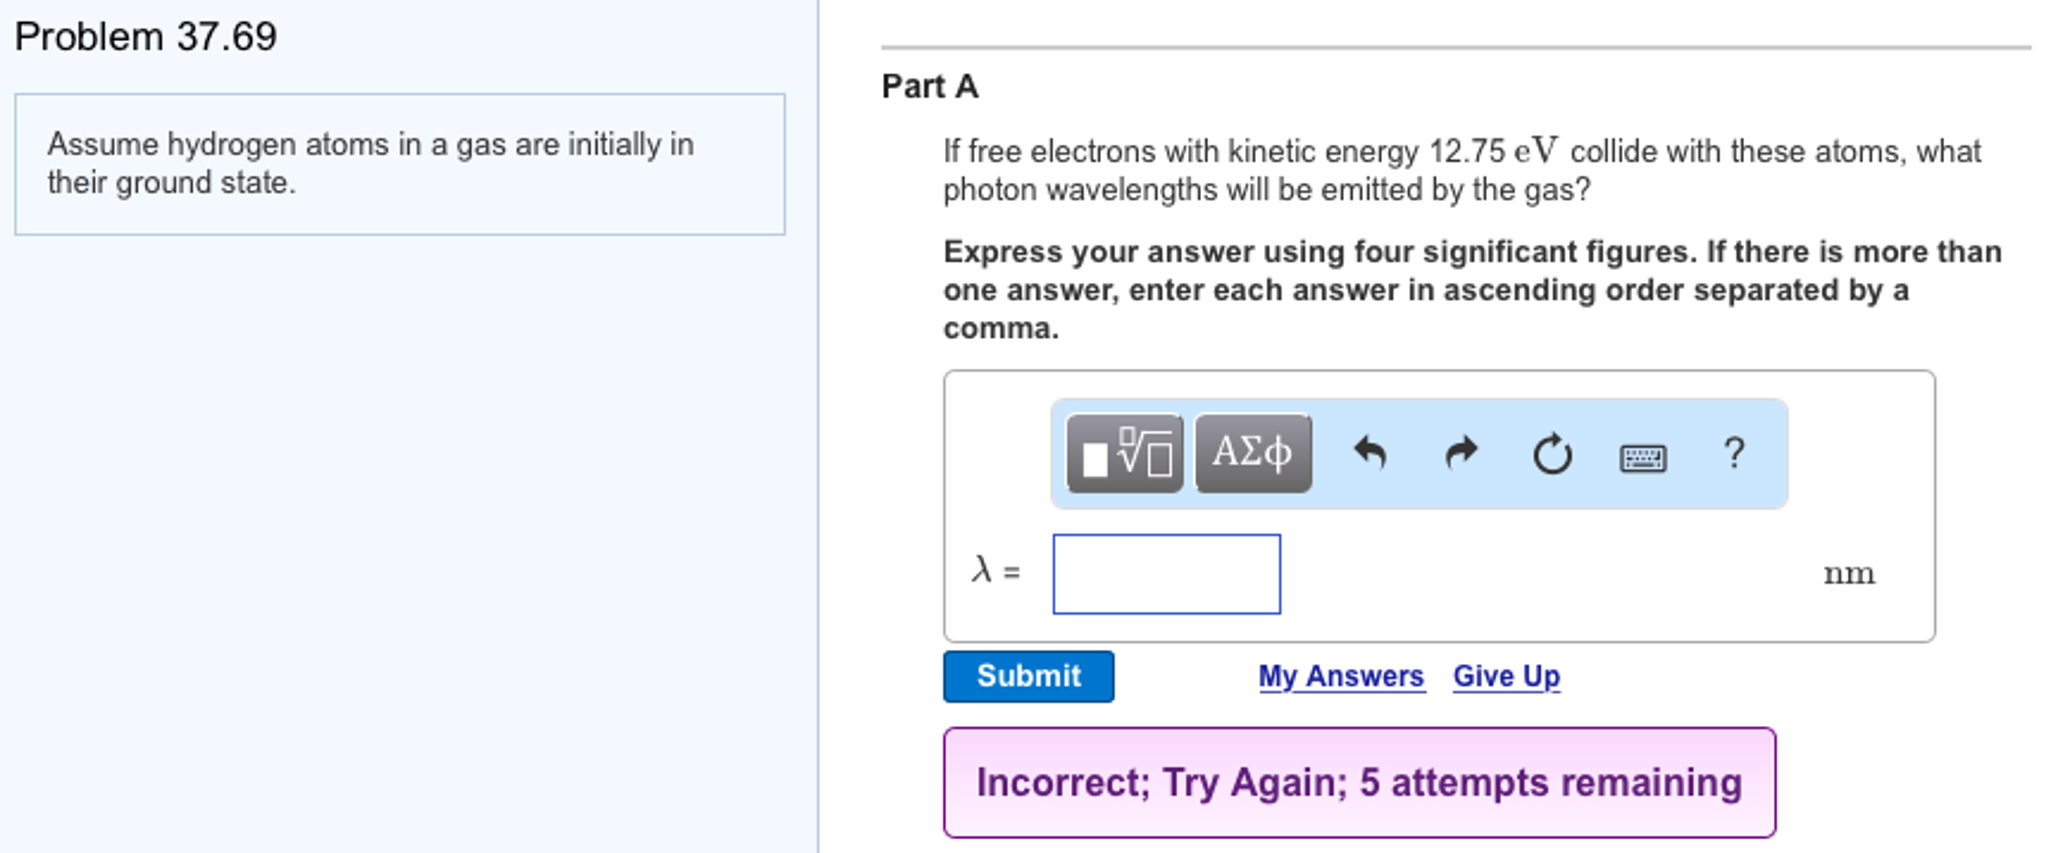Click the Give Up link
Screen dimensions: 2046x853
(1505, 676)
